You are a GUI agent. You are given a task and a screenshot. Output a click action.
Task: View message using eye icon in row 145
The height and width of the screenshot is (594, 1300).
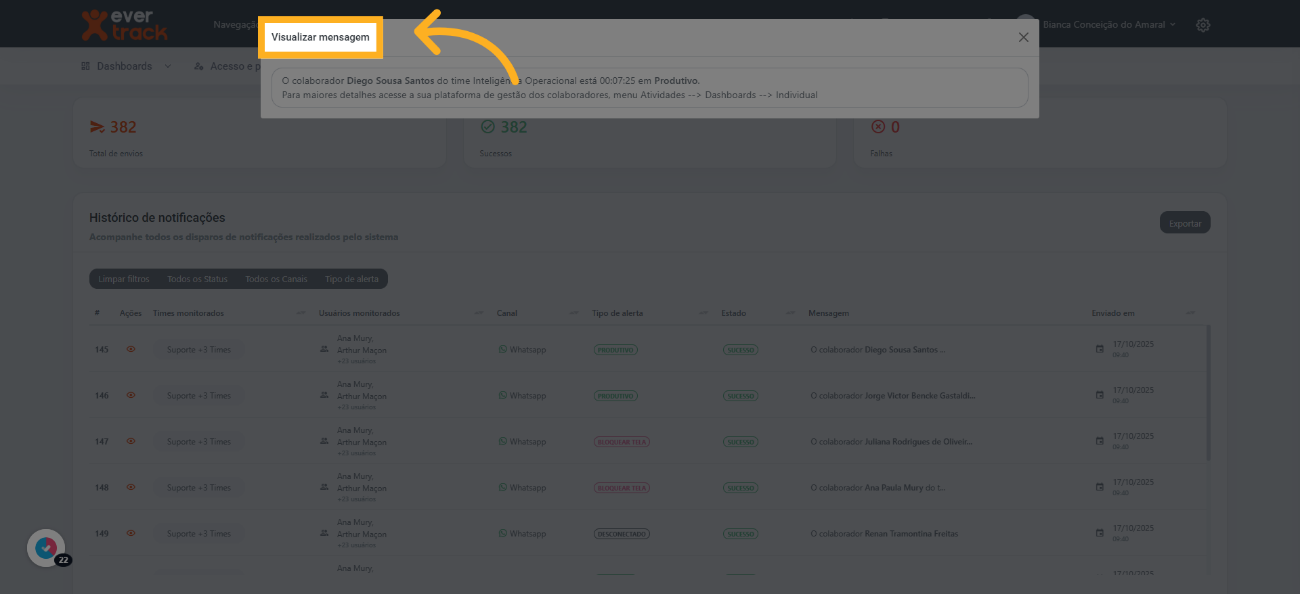click(x=130, y=350)
